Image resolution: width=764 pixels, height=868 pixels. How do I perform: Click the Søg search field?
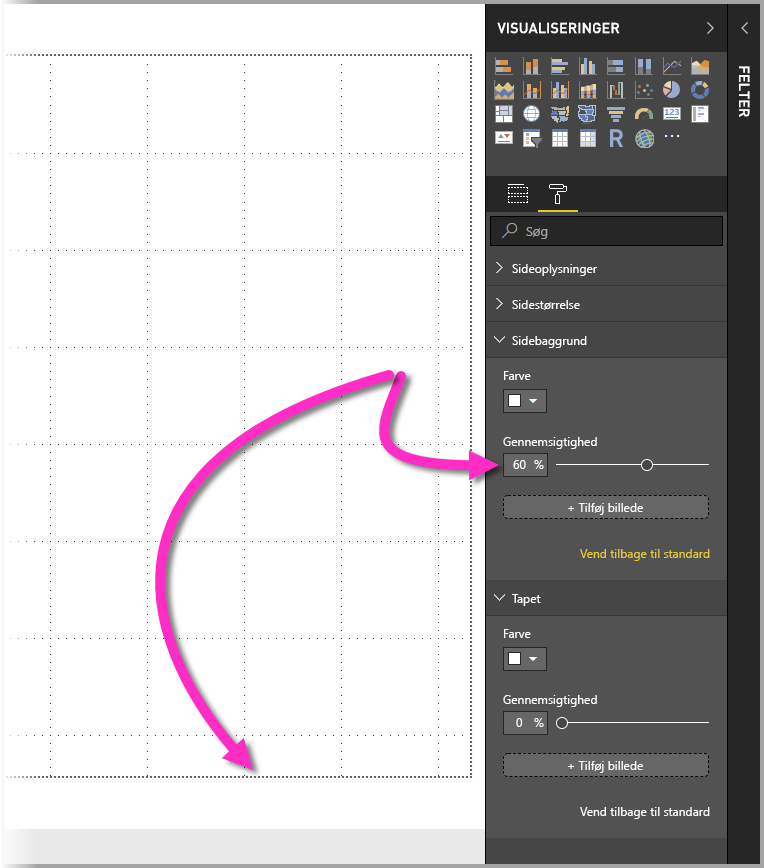pos(606,231)
